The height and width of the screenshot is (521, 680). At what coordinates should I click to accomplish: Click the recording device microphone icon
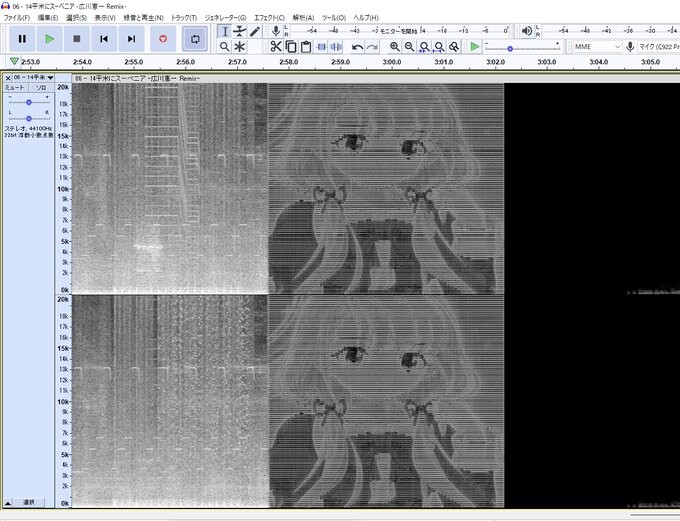click(630, 46)
